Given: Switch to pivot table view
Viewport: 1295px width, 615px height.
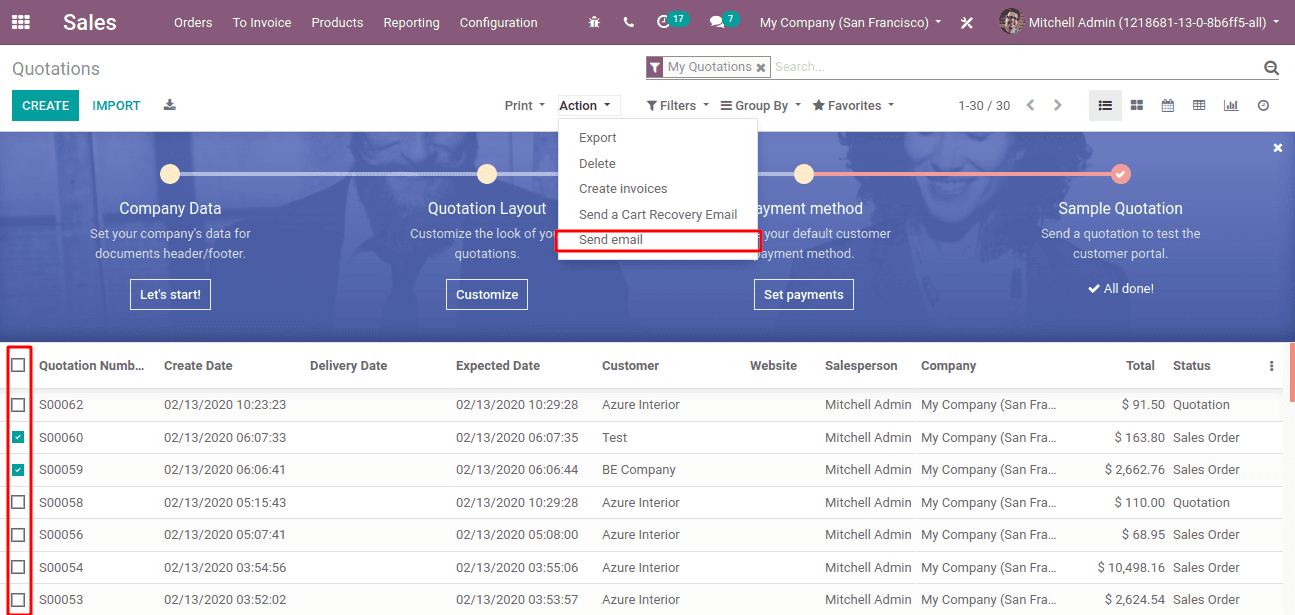Looking at the screenshot, I should coord(1199,105).
